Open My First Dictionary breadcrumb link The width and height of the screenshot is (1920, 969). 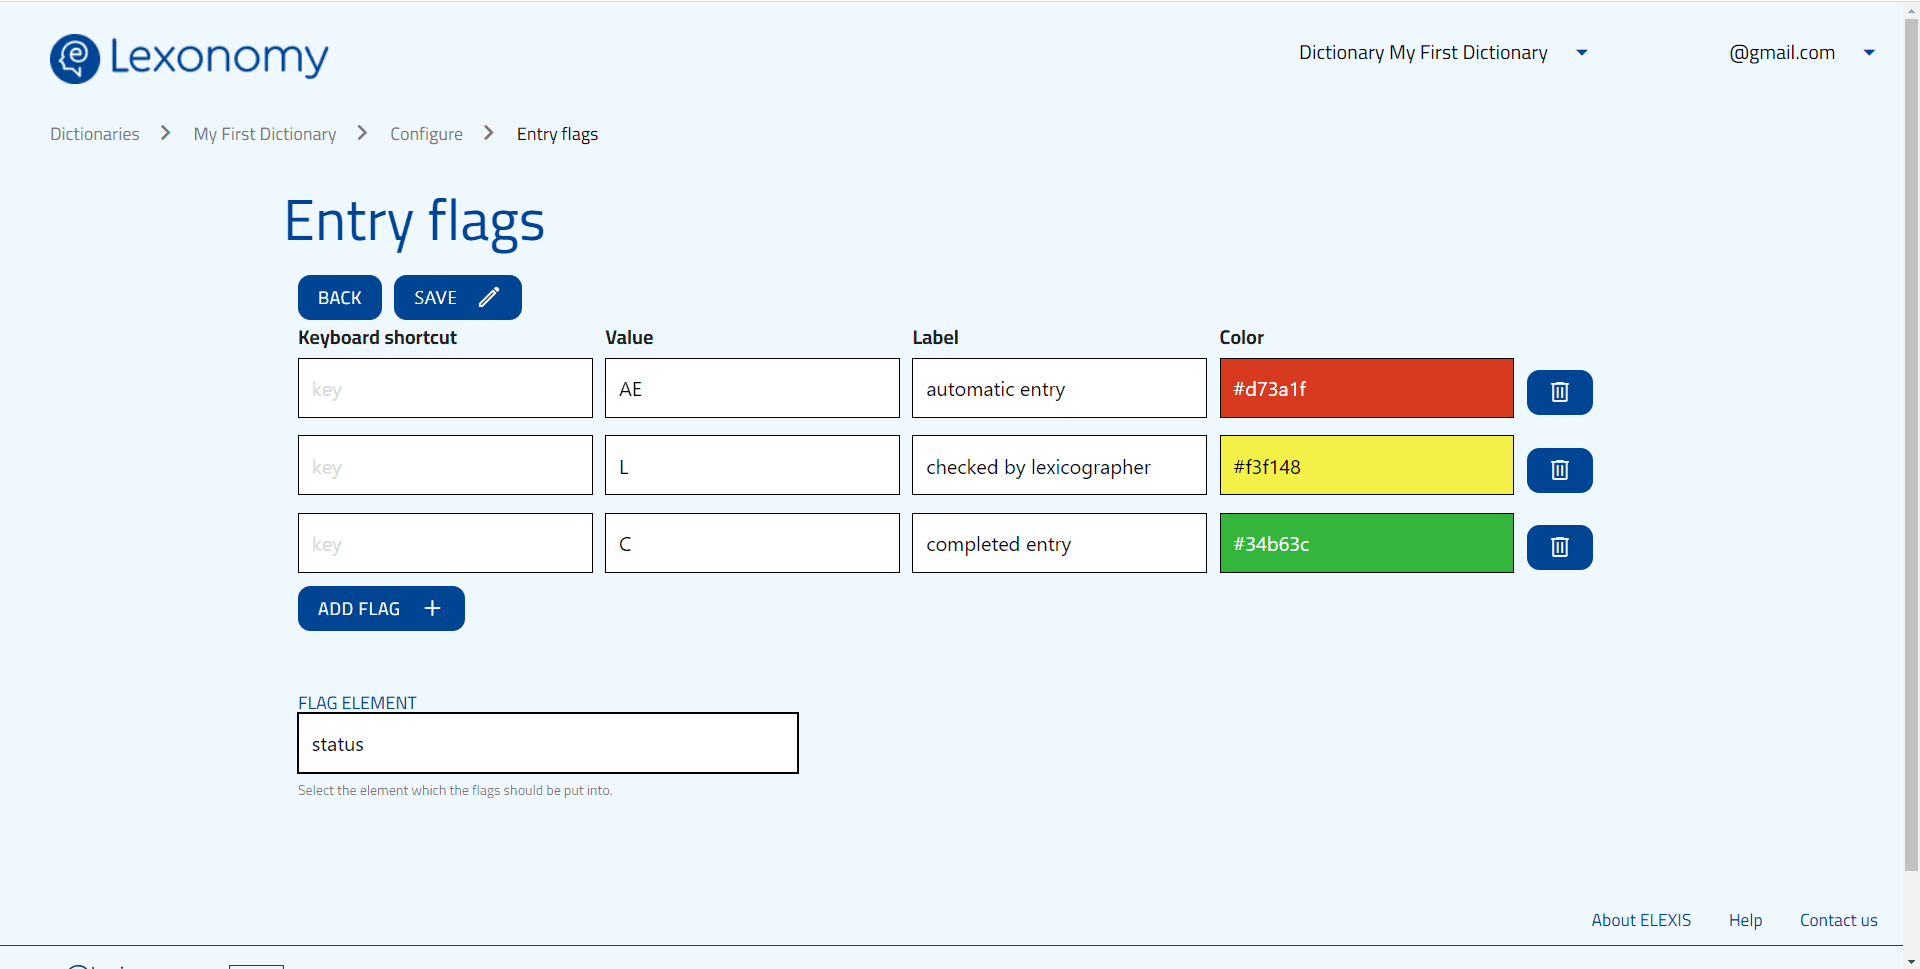pyautogui.click(x=264, y=134)
